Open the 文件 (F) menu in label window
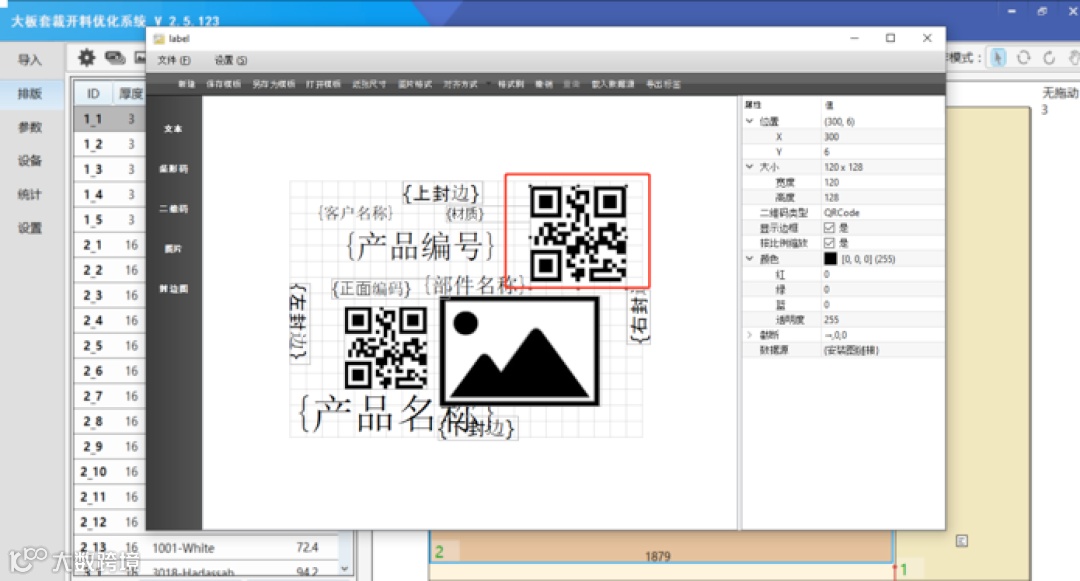Image resolution: width=1080 pixels, height=581 pixels. pyautogui.click(x=174, y=61)
